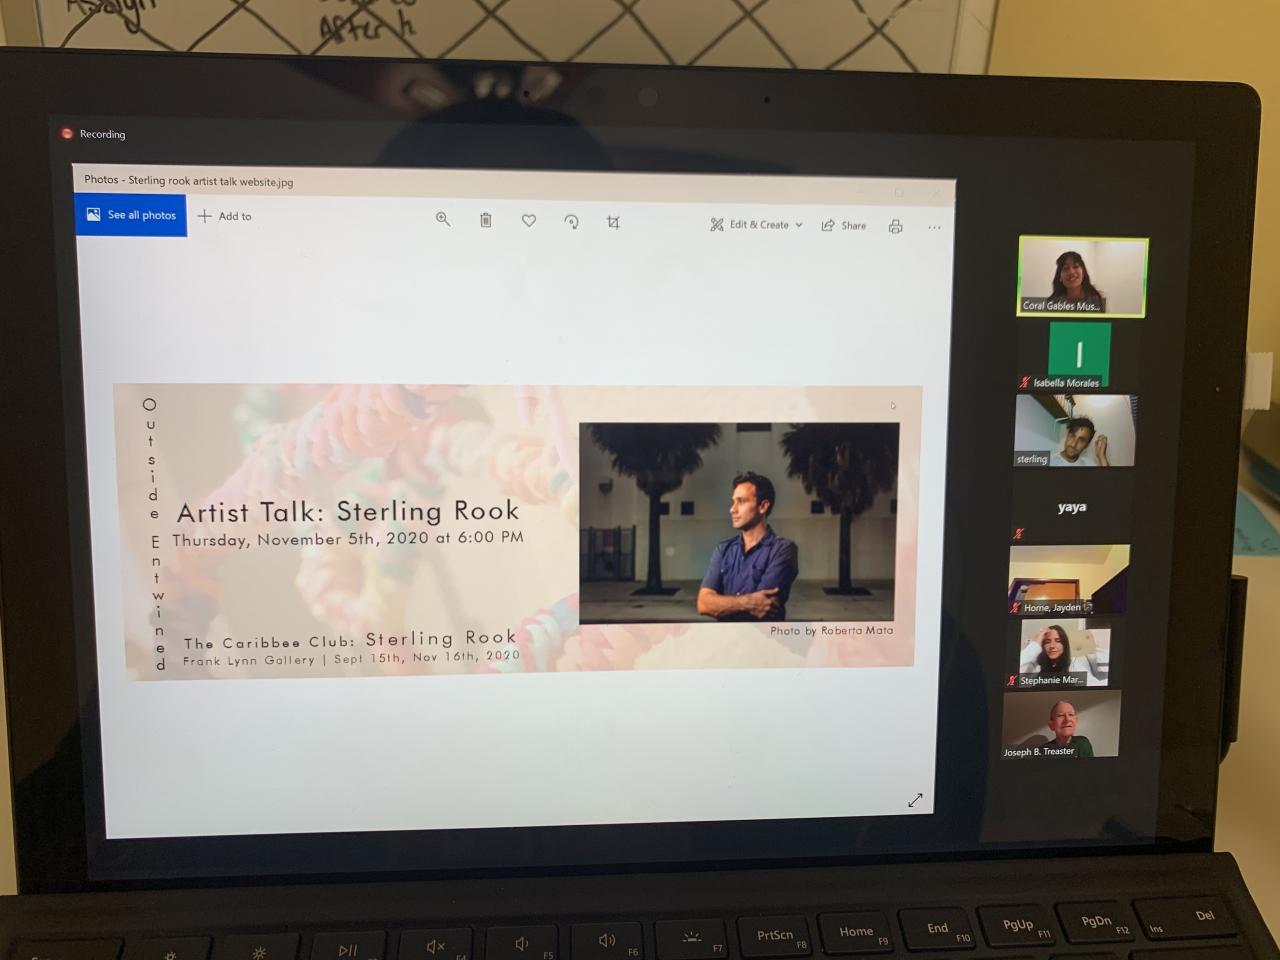Image resolution: width=1280 pixels, height=960 pixels.
Task: Select the Joseph B. Treaster video tile
Action: pyautogui.click(x=1060, y=725)
